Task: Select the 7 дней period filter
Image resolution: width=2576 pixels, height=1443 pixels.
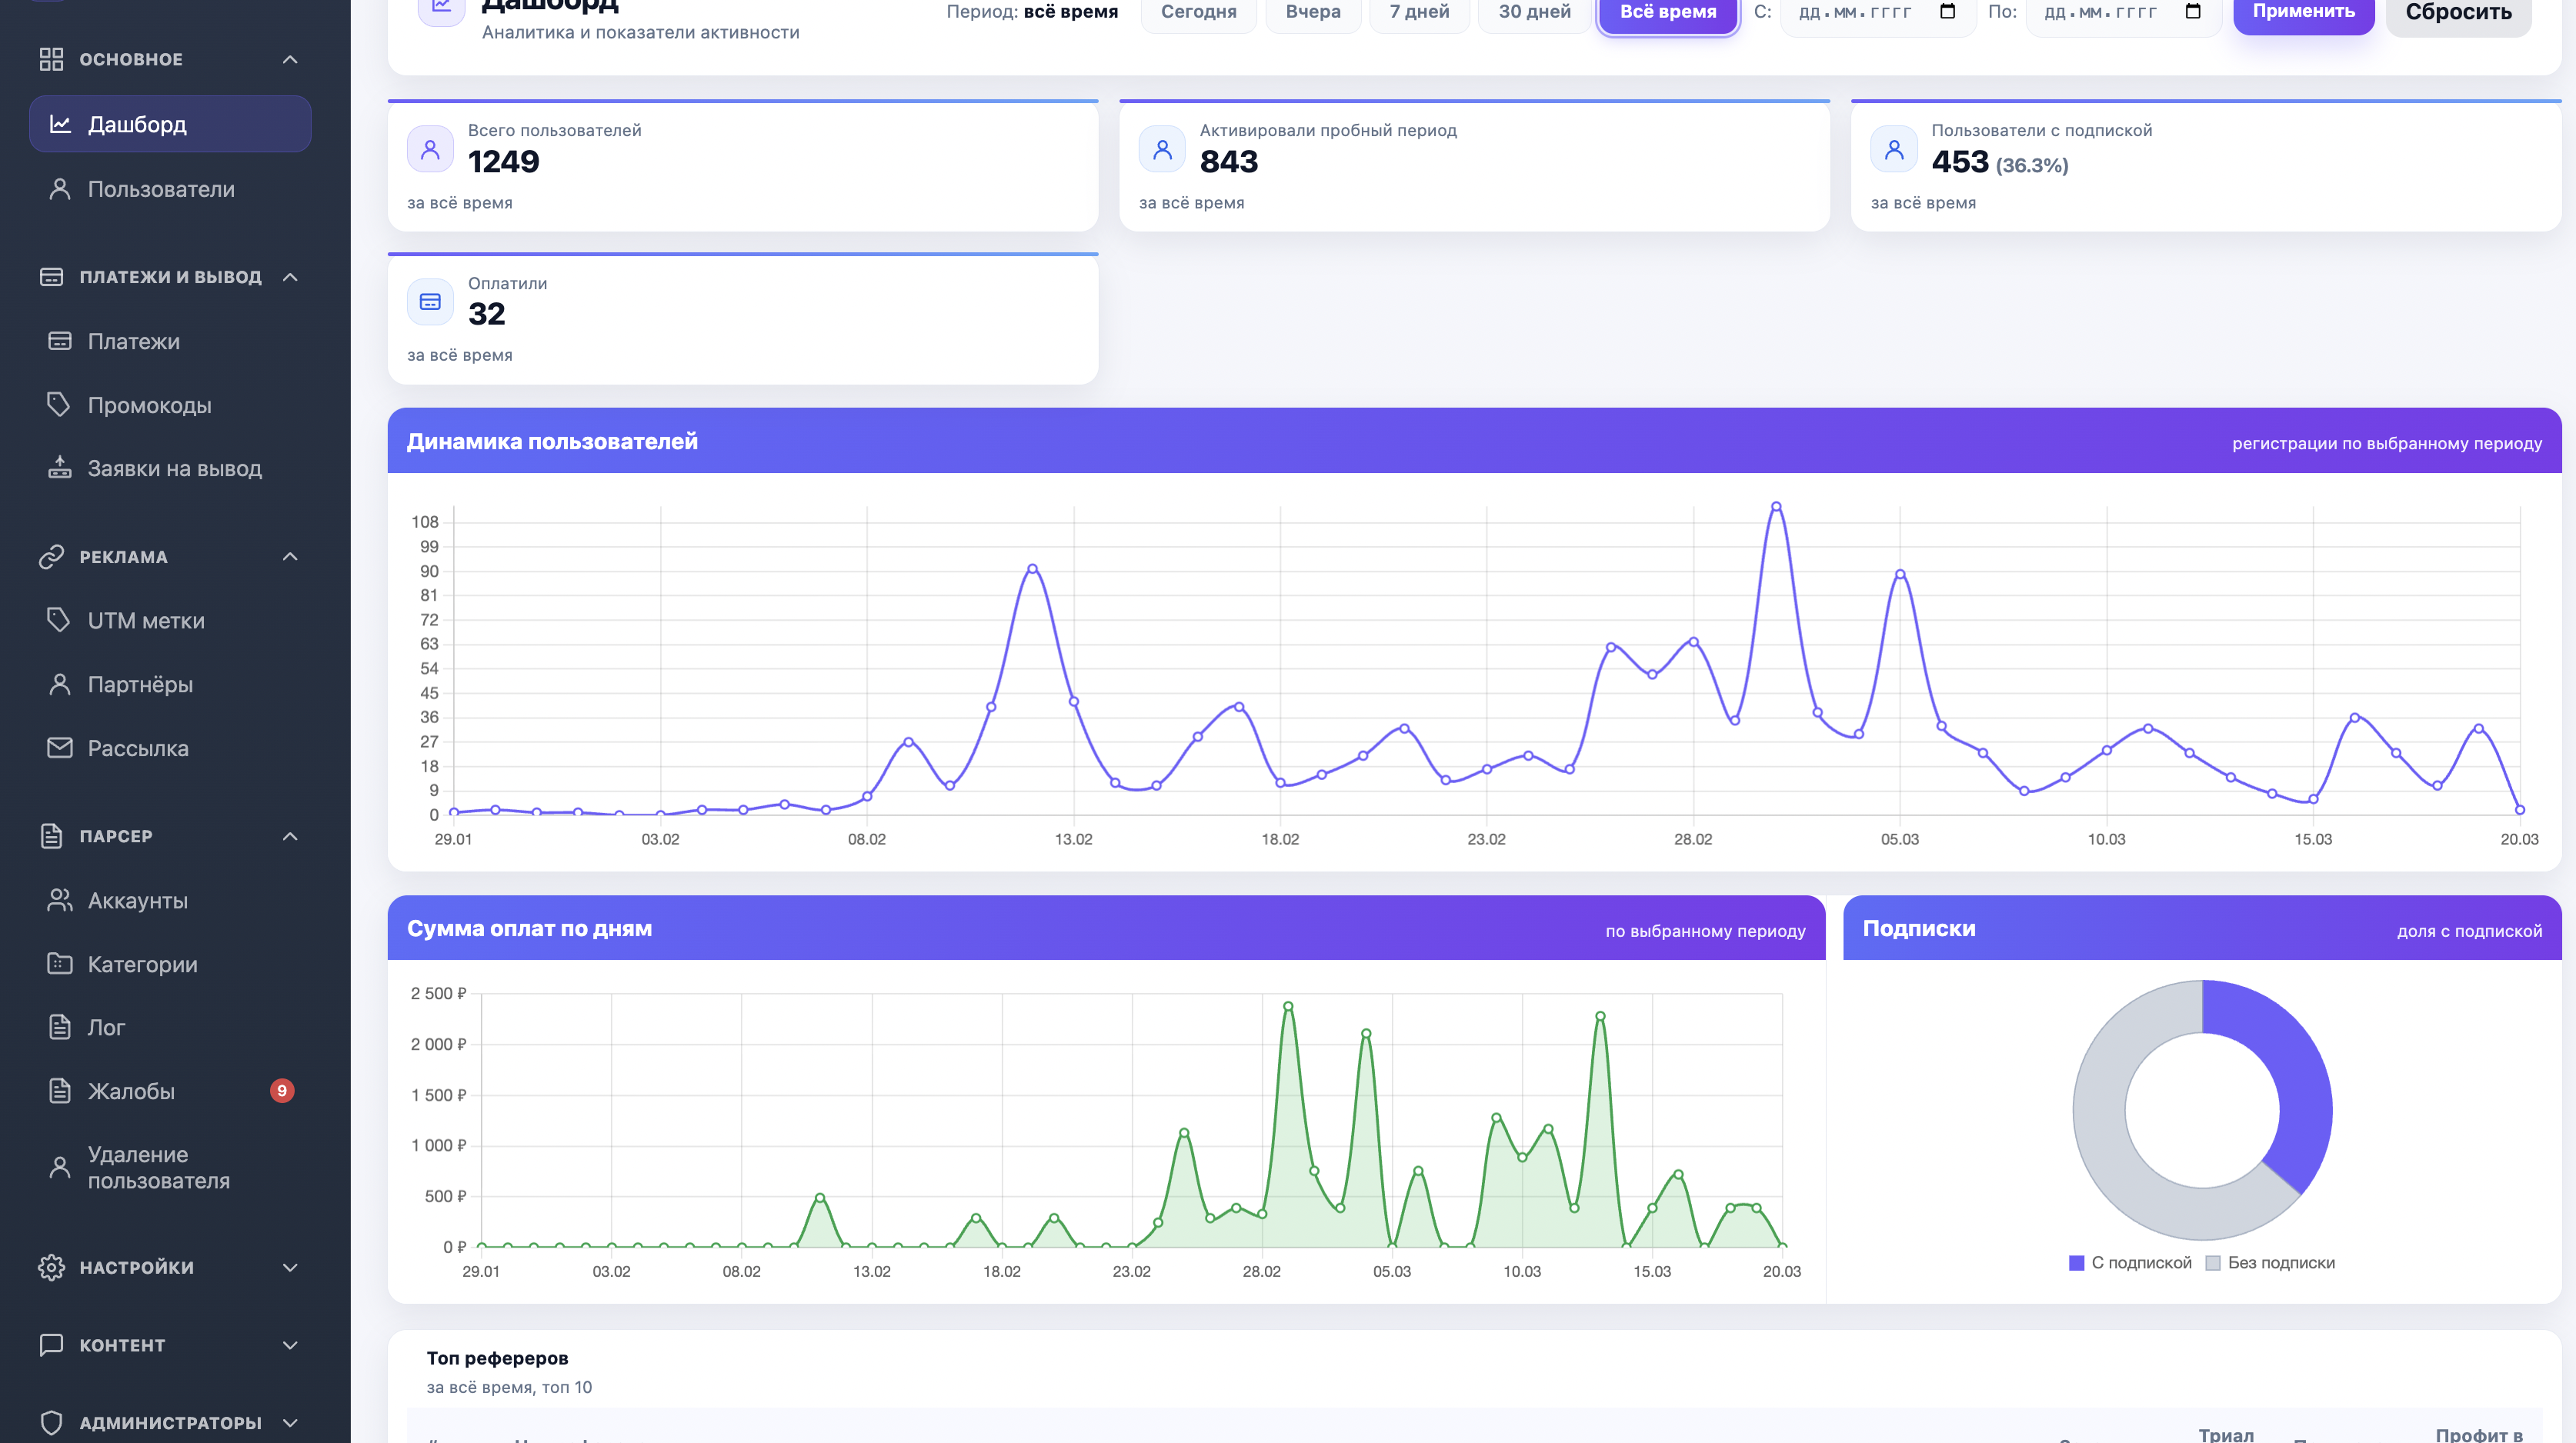Action: coord(1418,12)
